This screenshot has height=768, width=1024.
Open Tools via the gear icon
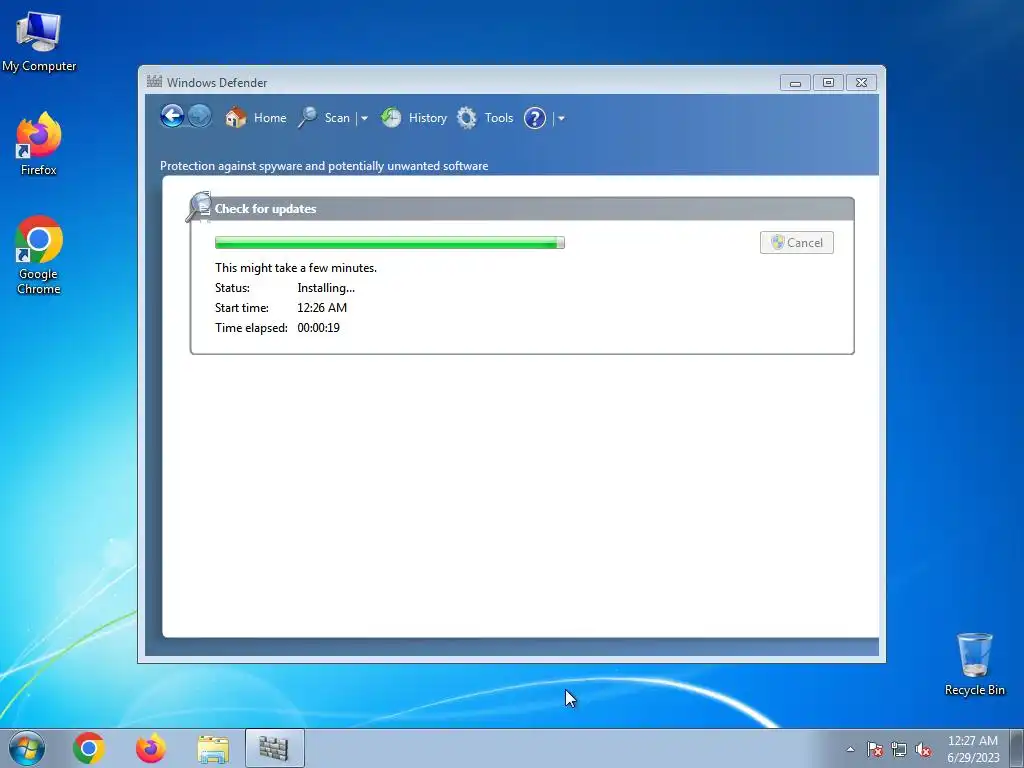[466, 118]
